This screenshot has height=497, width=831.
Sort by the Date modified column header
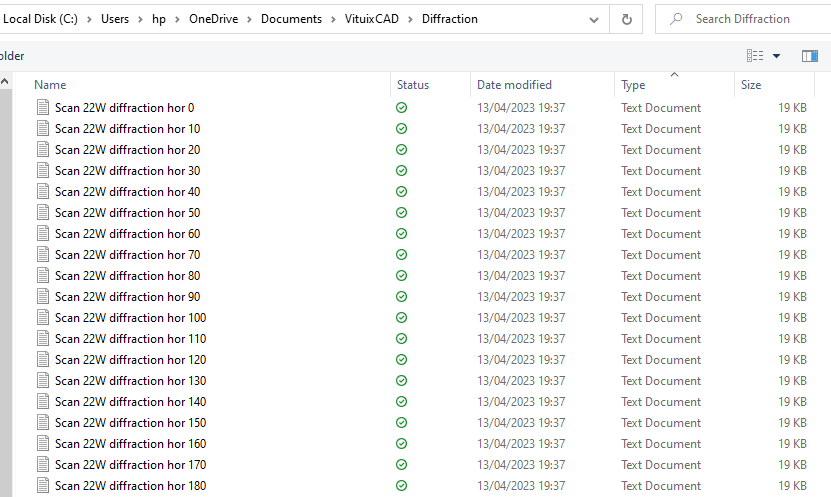514,85
